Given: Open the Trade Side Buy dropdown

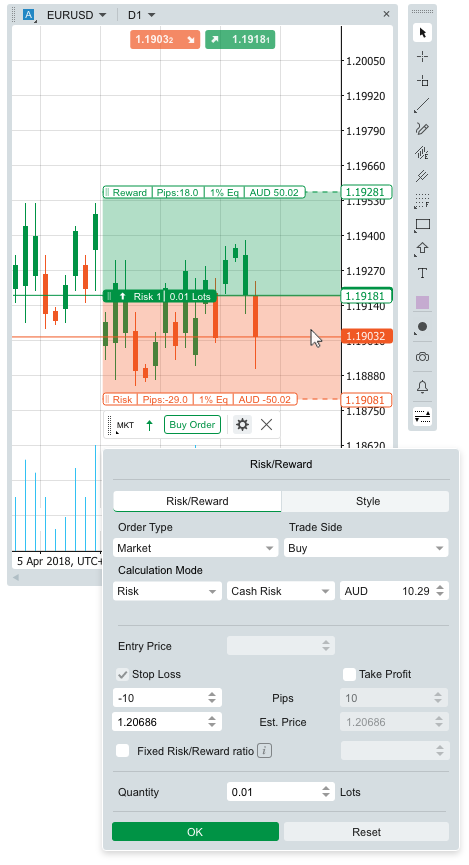Looking at the screenshot, I should (x=366, y=548).
